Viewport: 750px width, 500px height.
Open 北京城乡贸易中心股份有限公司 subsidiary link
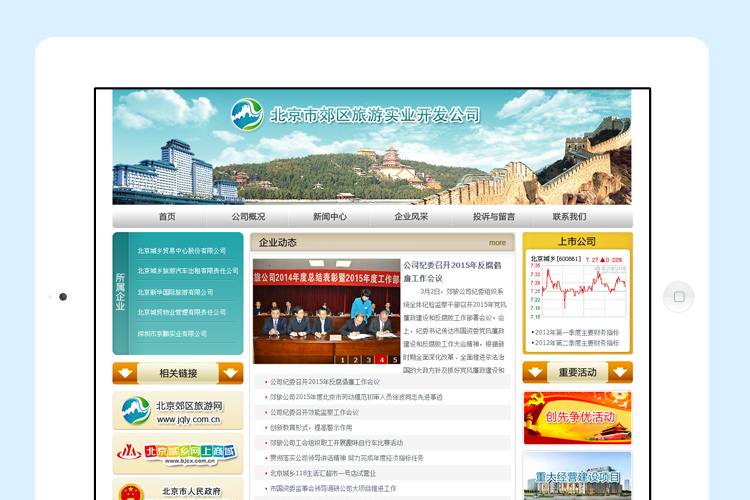coord(182,251)
